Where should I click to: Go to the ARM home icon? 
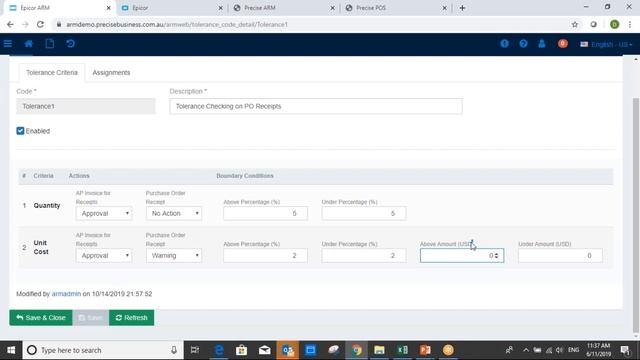(x=29, y=44)
